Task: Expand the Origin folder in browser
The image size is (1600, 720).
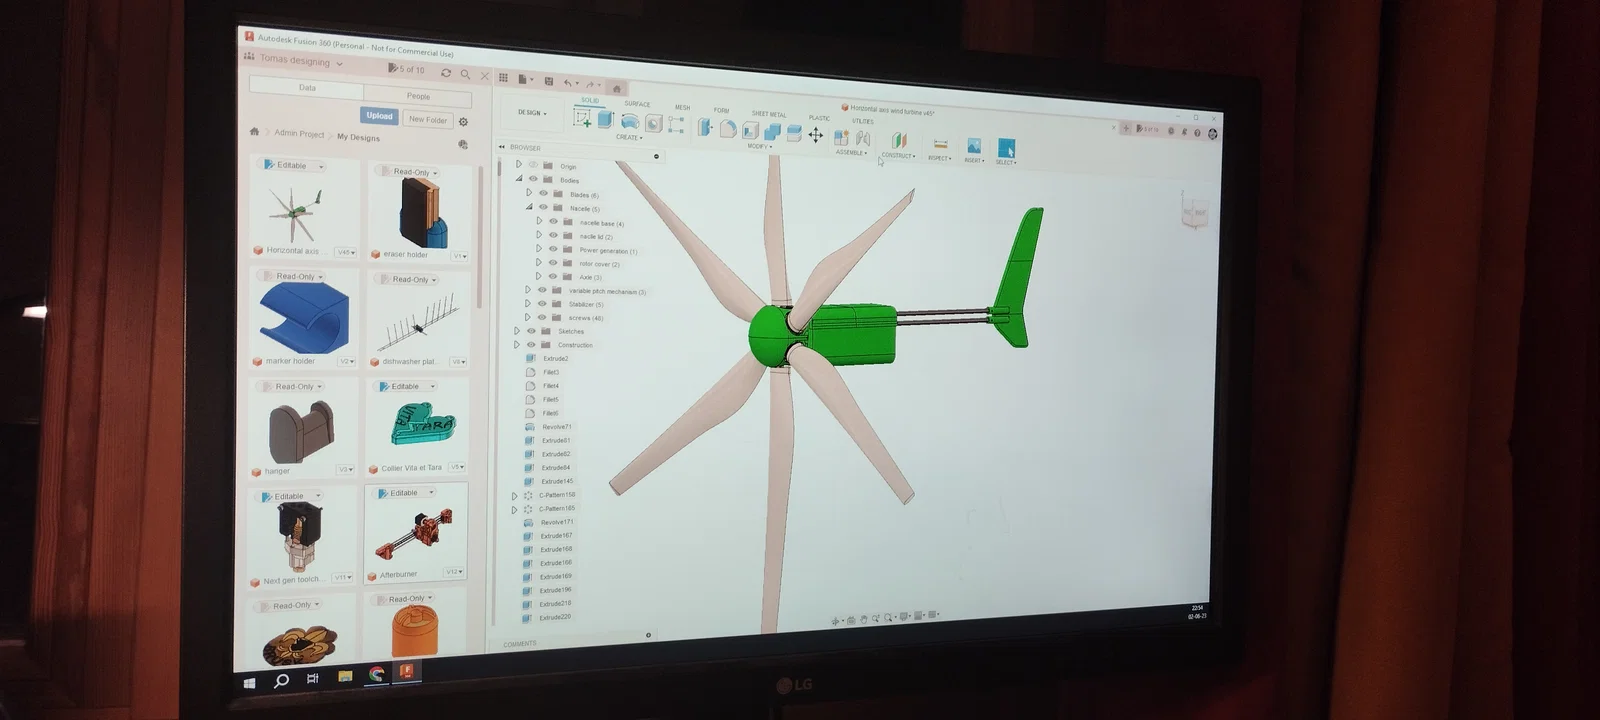Action: pos(518,164)
